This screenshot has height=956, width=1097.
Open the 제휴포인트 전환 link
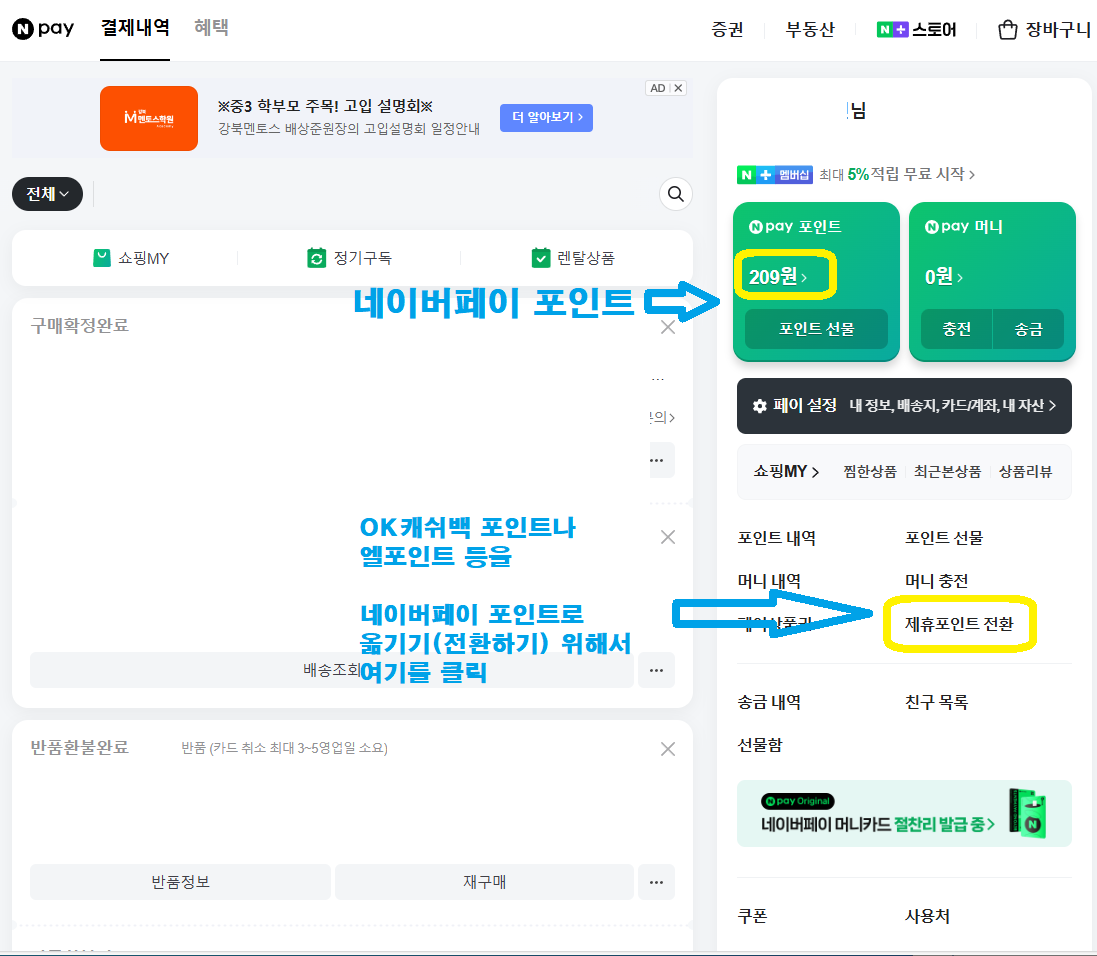pyautogui.click(x=959, y=624)
